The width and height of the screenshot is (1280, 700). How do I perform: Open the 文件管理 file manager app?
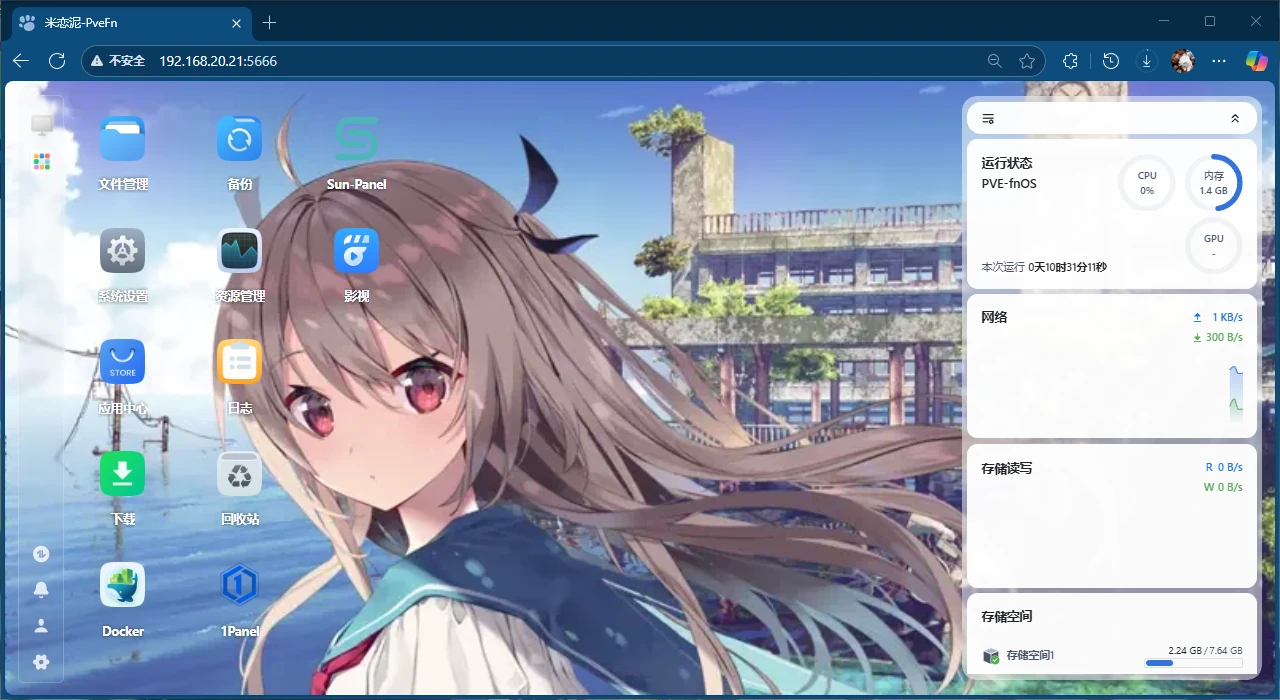point(122,139)
